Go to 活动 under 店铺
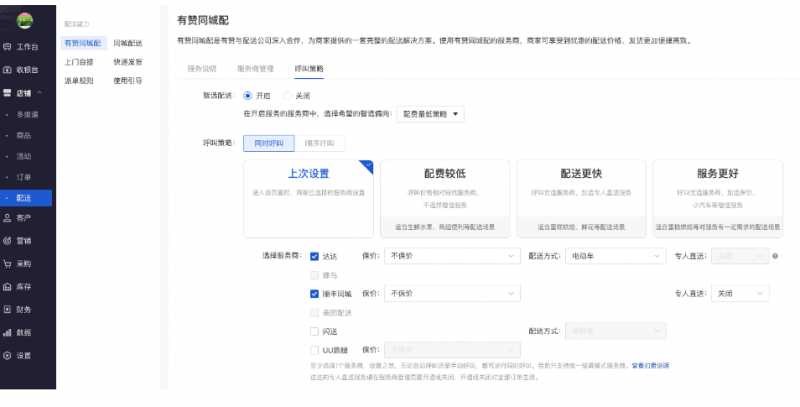The width and height of the screenshot is (800, 407). pos(24,157)
